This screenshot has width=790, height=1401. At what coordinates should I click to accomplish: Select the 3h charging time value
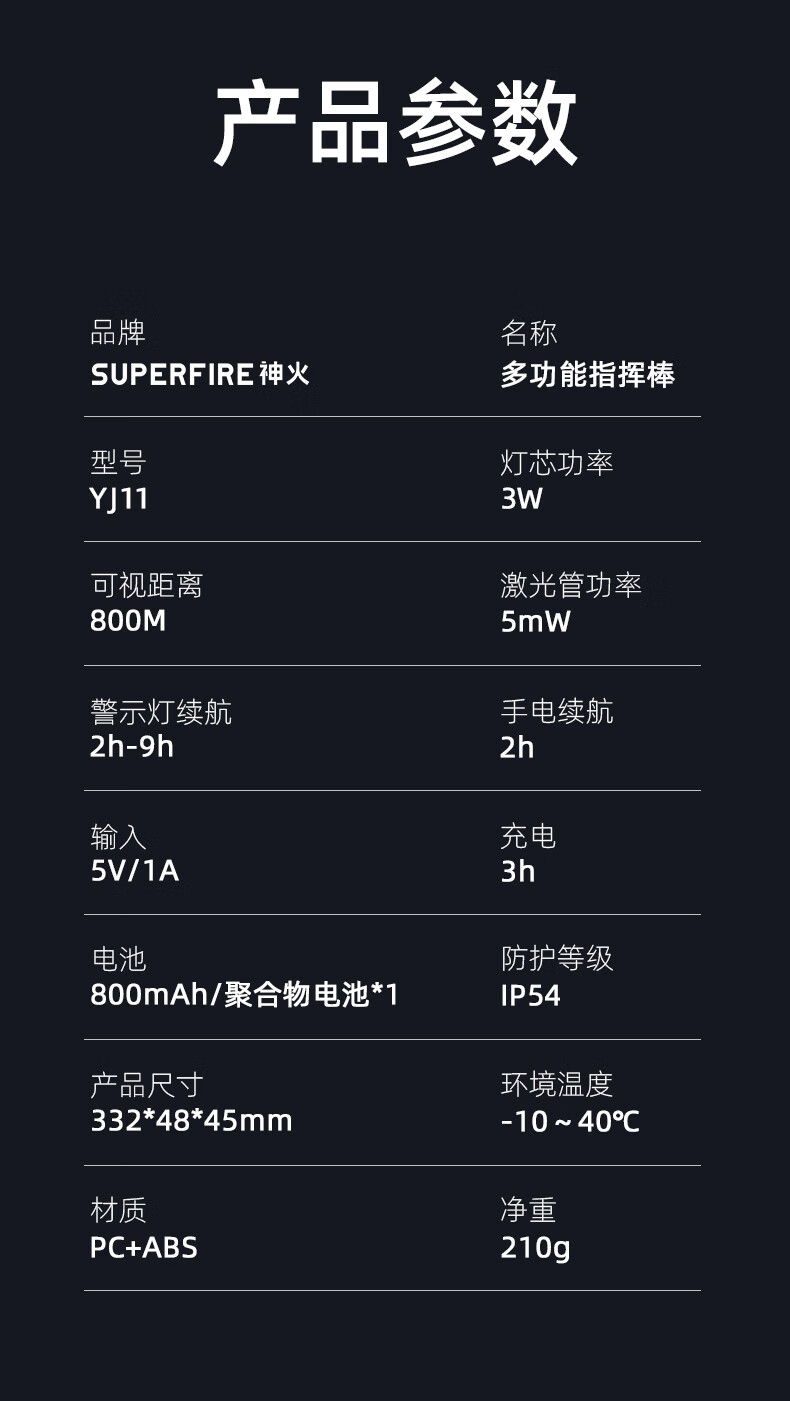(517, 871)
